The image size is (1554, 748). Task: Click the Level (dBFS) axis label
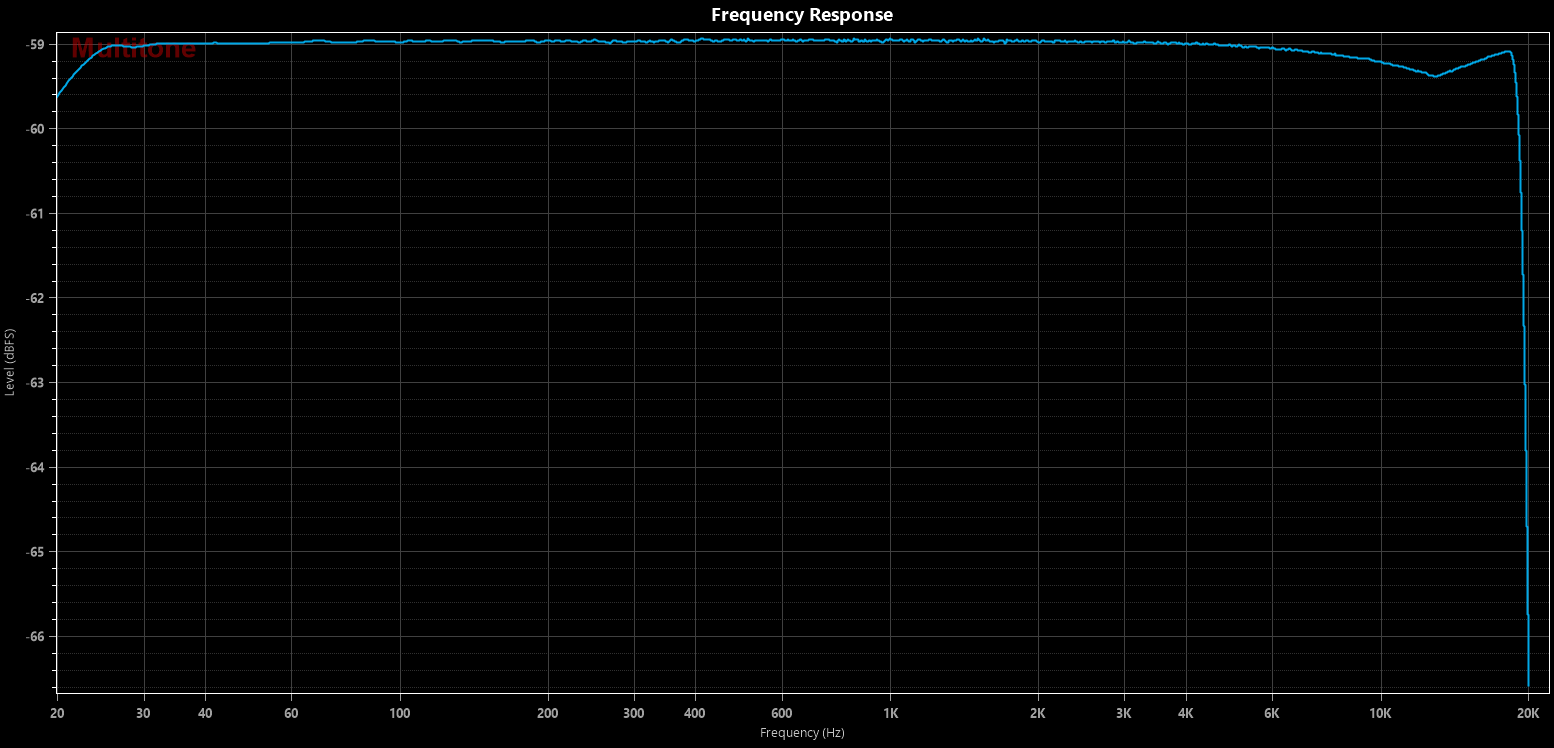click(x=10, y=362)
